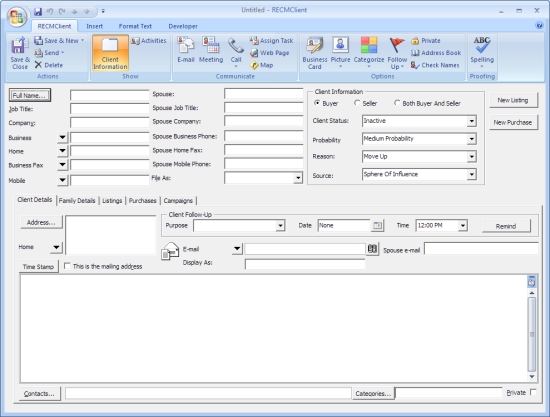Click the Follow Up flag icon
Viewport: 550px width, 417px height.
(x=397, y=45)
